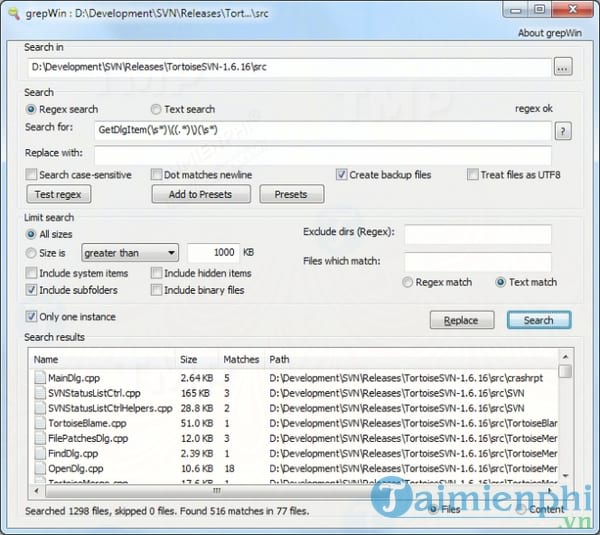The height and width of the screenshot is (535, 600).
Task: Click the horizontal scrollbar in search results
Action: point(300,491)
